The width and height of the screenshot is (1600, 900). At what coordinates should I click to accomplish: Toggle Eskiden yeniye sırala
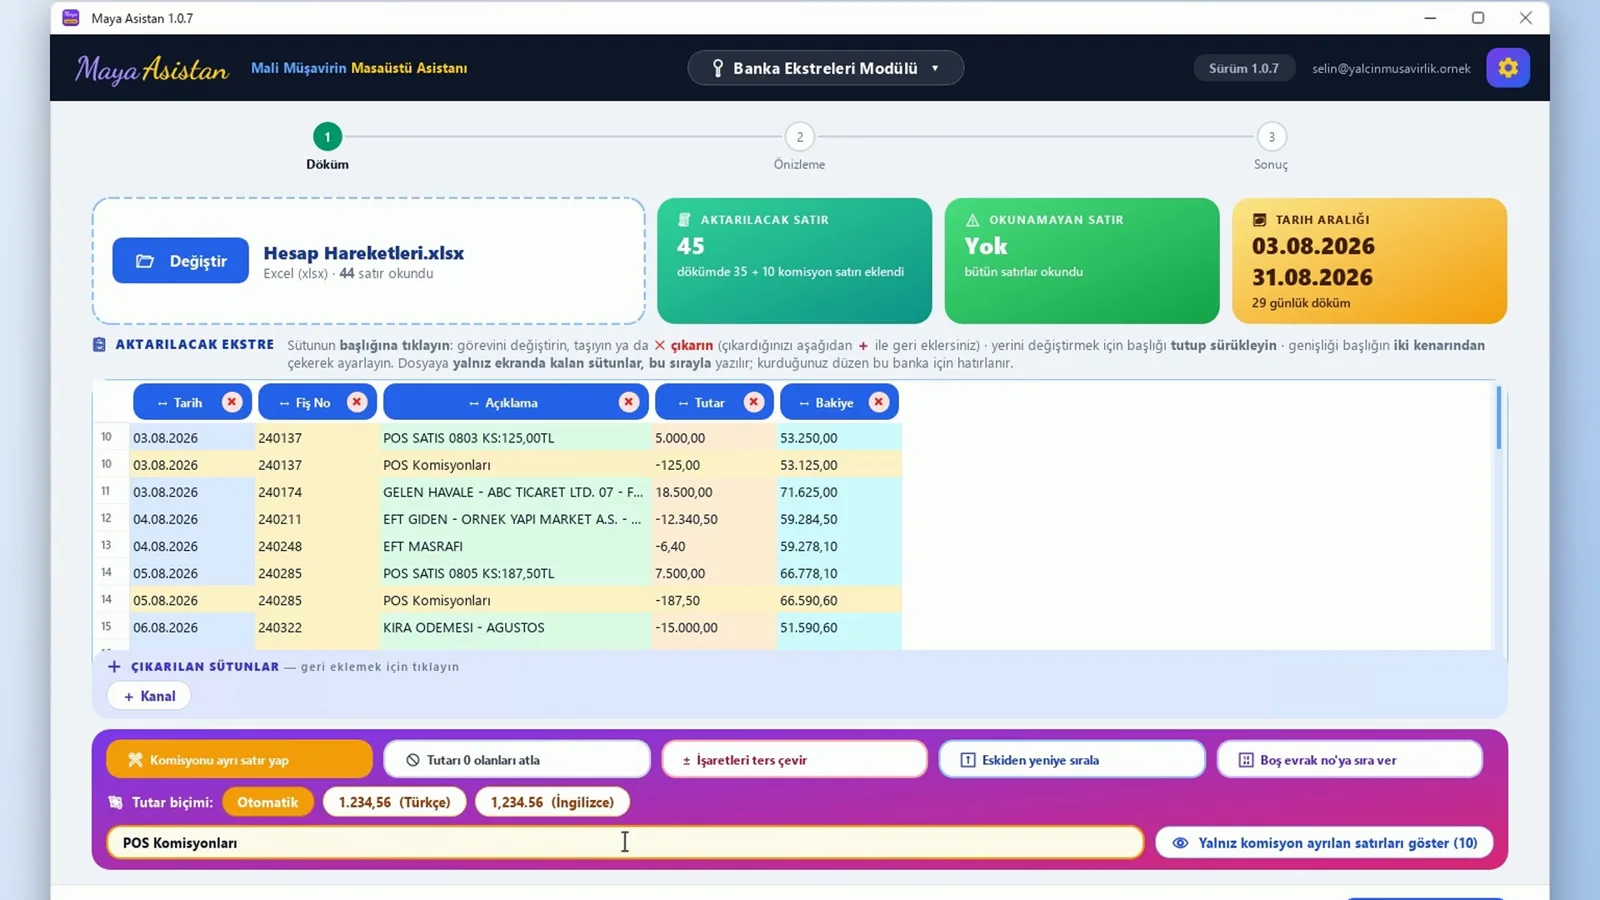pyautogui.click(x=1072, y=760)
